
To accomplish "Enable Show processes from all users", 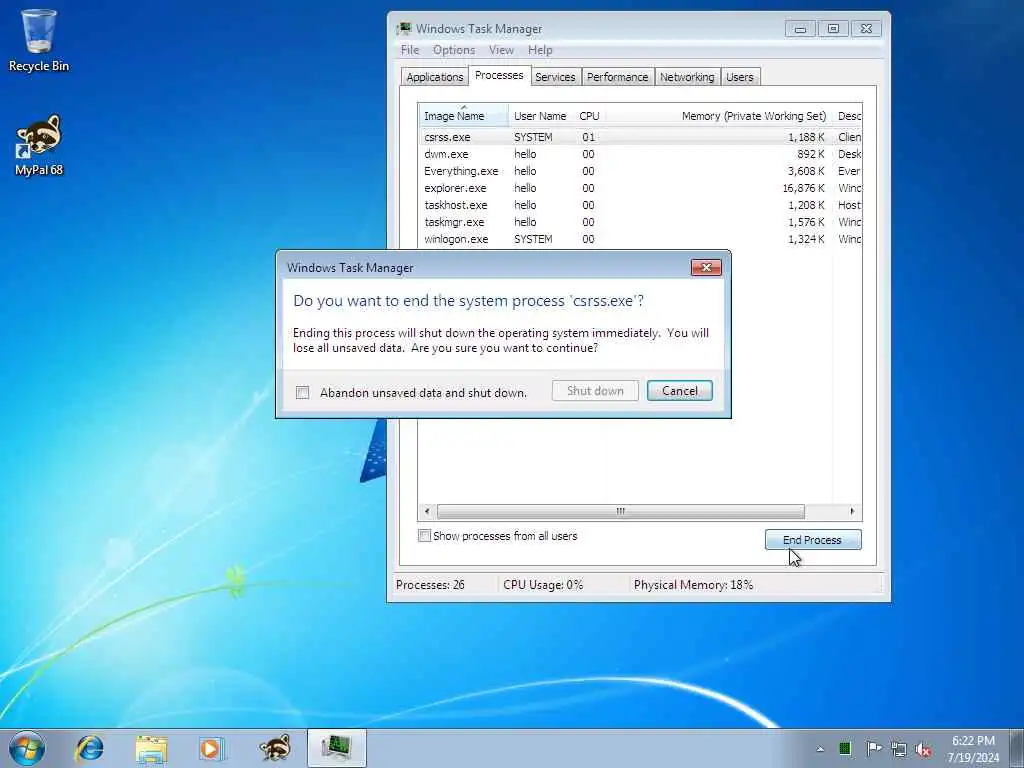I will point(424,536).
